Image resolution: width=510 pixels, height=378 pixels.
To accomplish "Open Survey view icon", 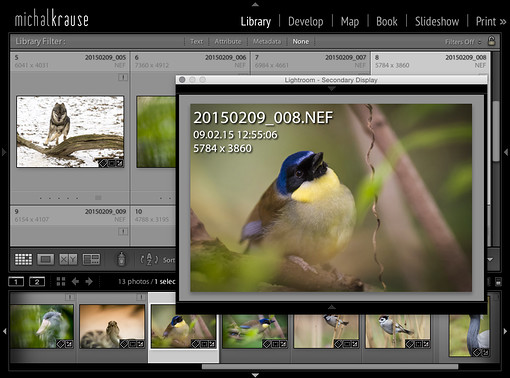I will coord(91,259).
